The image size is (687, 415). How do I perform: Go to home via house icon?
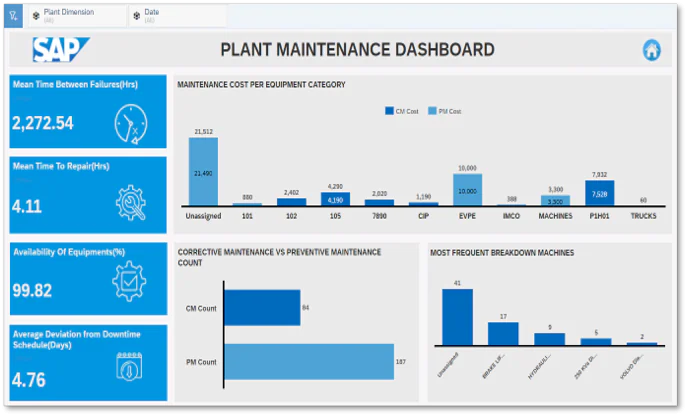(652, 50)
